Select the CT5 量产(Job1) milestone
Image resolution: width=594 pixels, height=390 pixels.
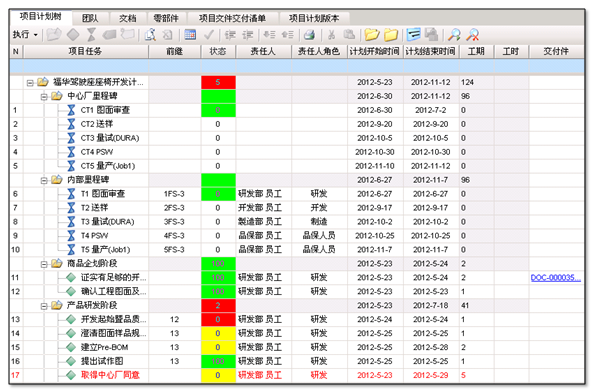108,166
